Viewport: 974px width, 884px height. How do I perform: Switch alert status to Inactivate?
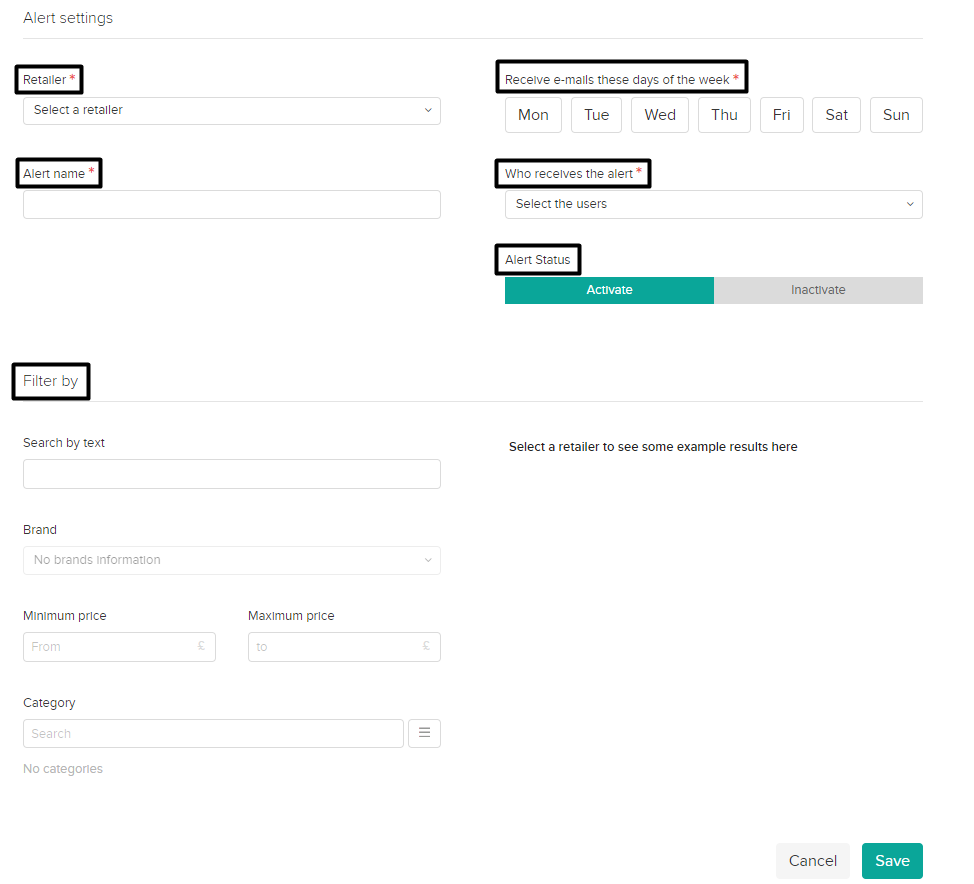point(818,290)
